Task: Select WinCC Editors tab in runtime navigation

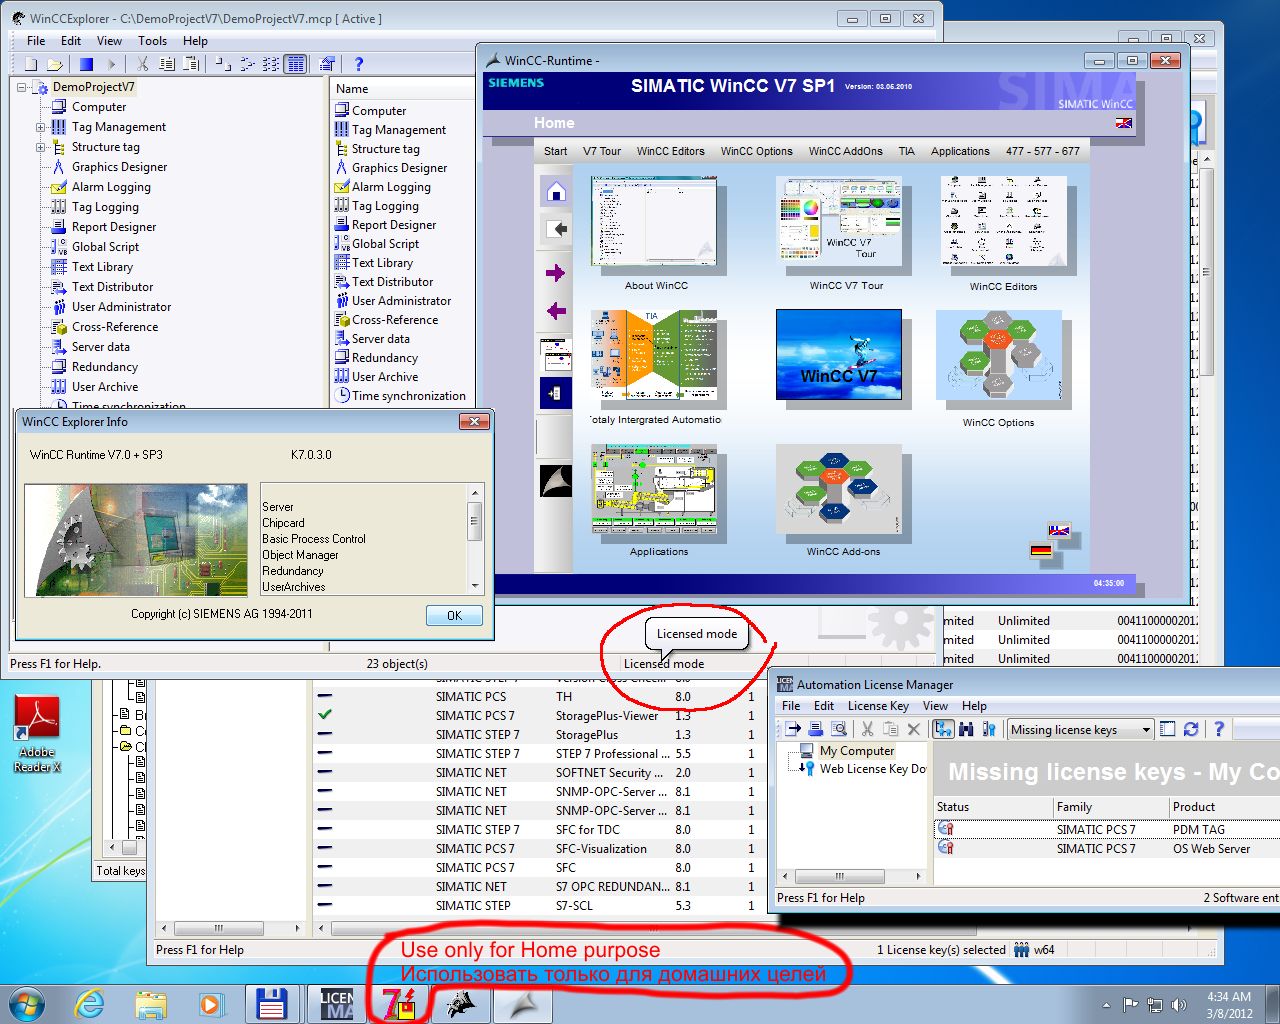Action: coord(670,151)
